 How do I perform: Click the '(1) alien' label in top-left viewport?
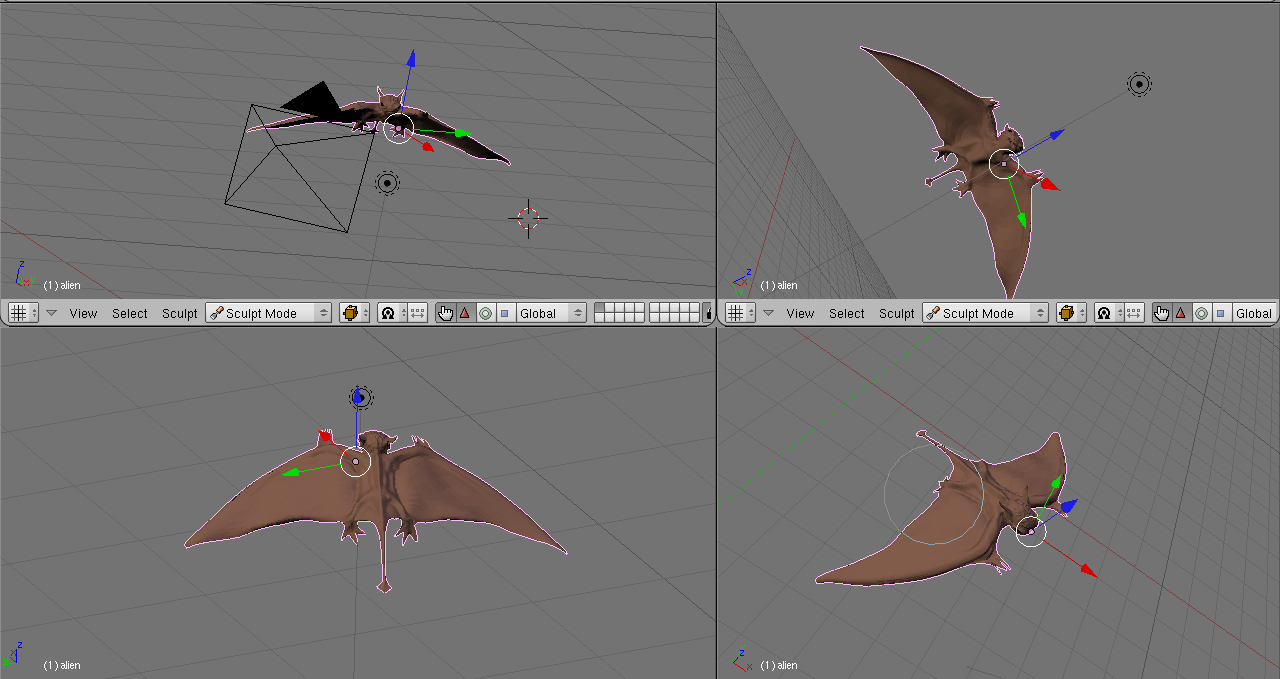(x=62, y=285)
